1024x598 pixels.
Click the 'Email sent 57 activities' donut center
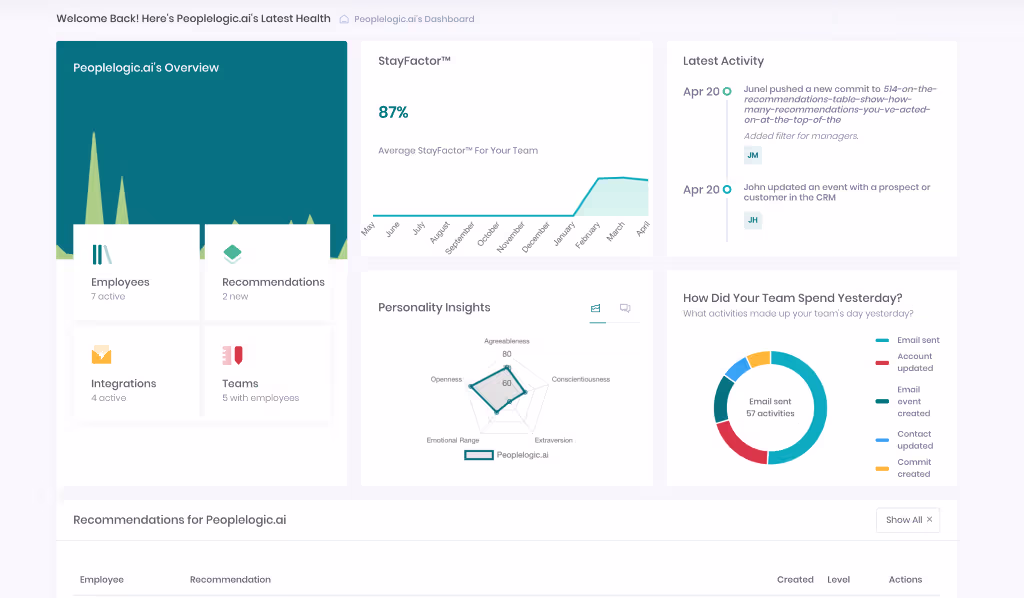tap(771, 407)
